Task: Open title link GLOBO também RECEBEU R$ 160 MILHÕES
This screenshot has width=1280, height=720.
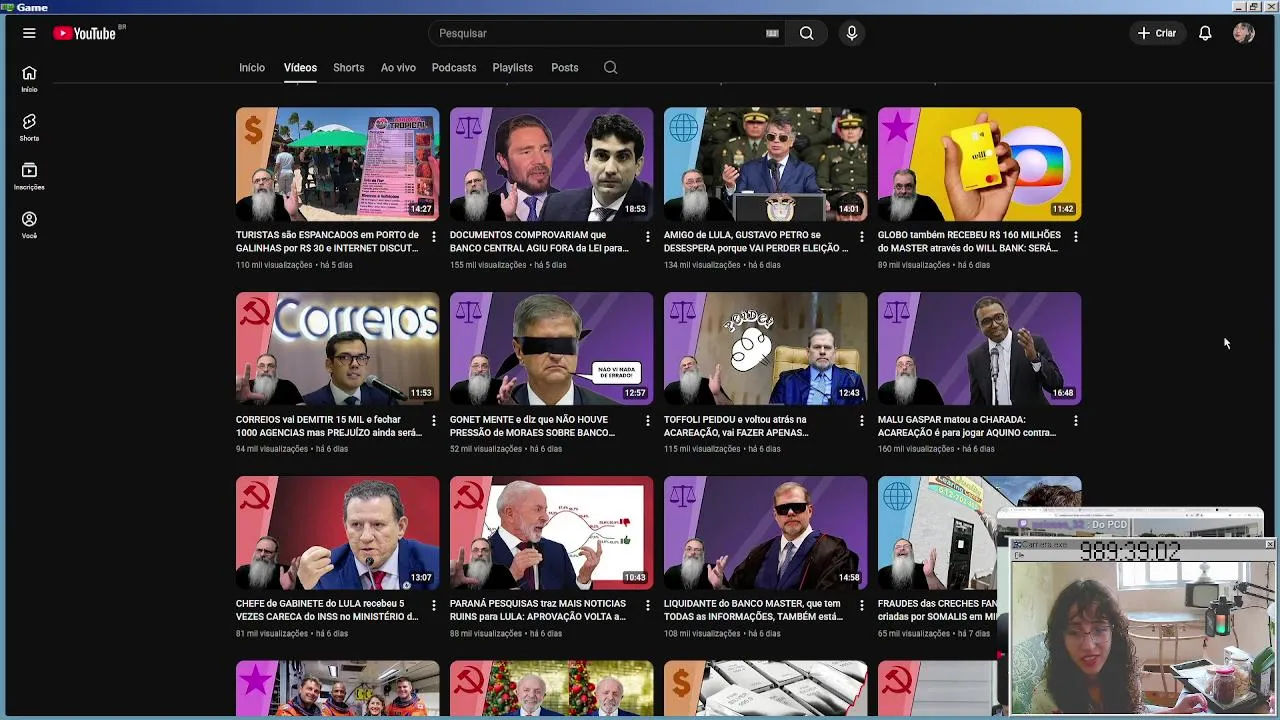Action: [x=969, y=241]
